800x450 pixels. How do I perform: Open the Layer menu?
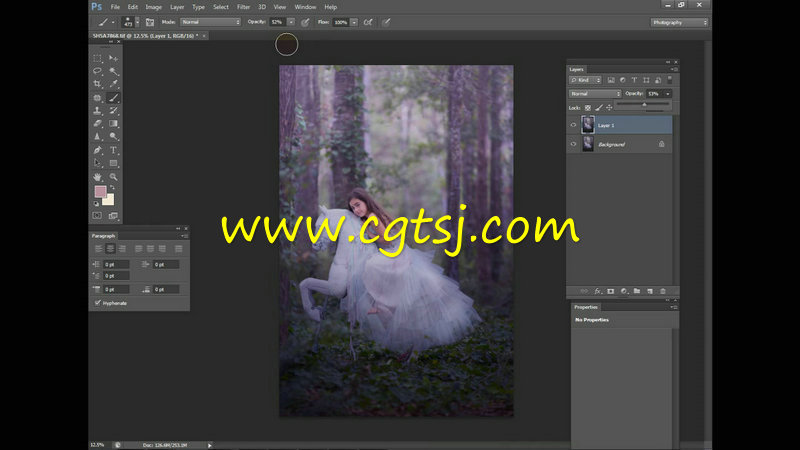177,7
